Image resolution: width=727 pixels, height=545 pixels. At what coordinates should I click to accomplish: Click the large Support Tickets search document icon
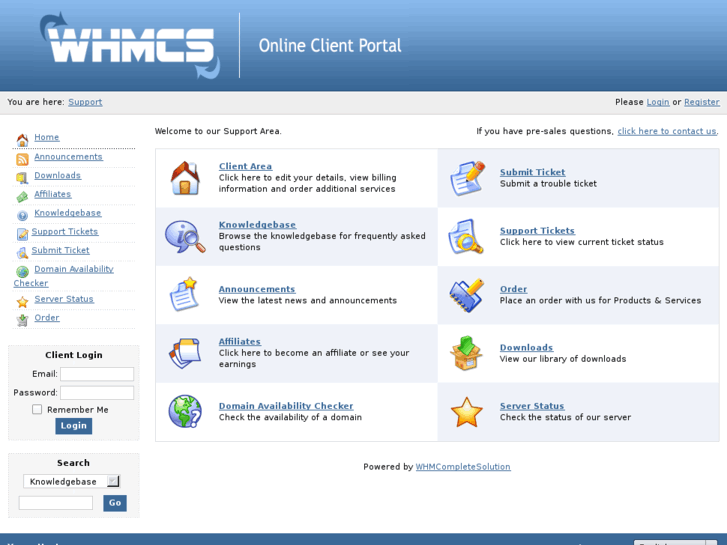(466, 237)
